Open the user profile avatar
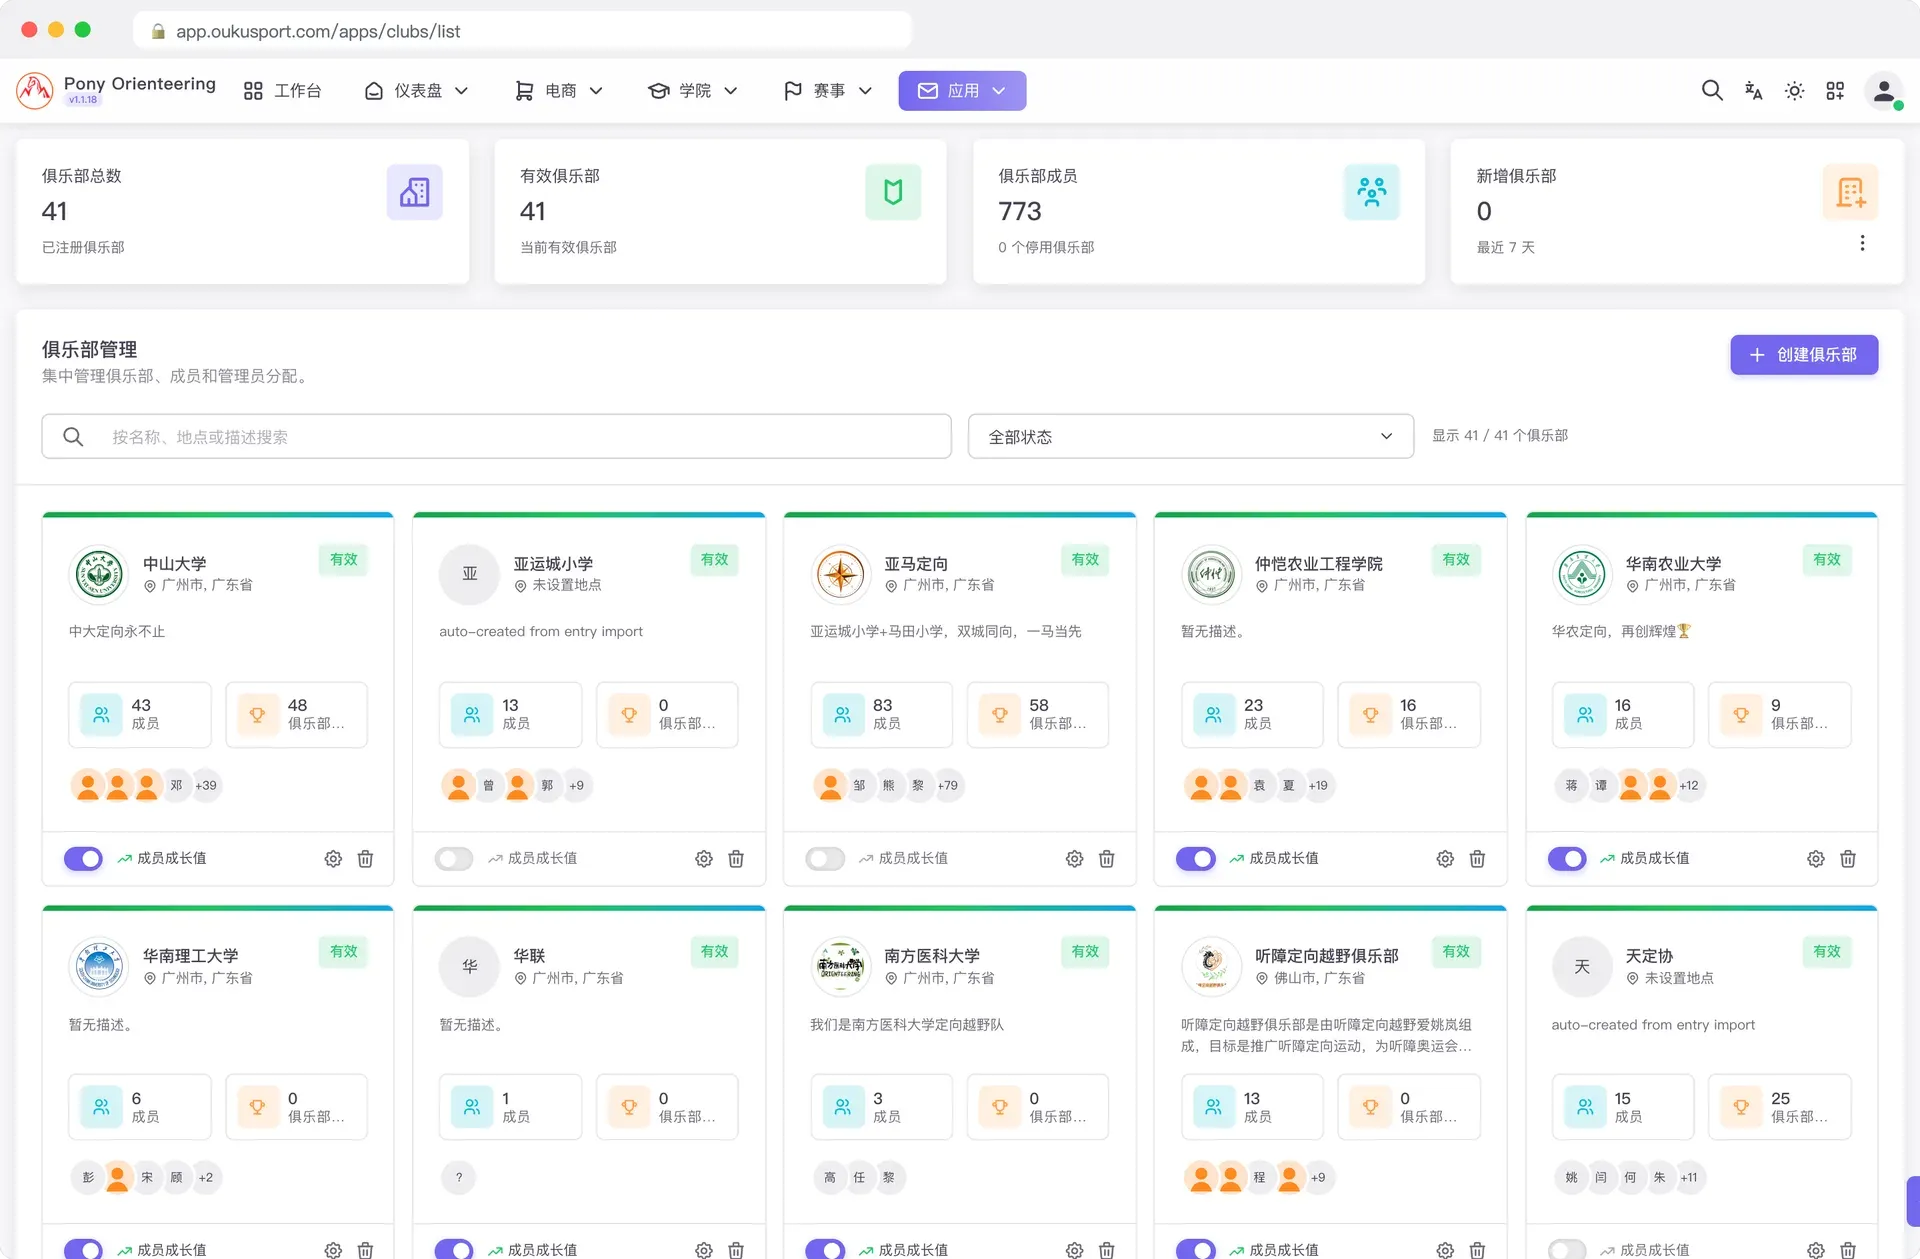The height and width of the screenshot is (1259, 1920). click(1884, 91)
